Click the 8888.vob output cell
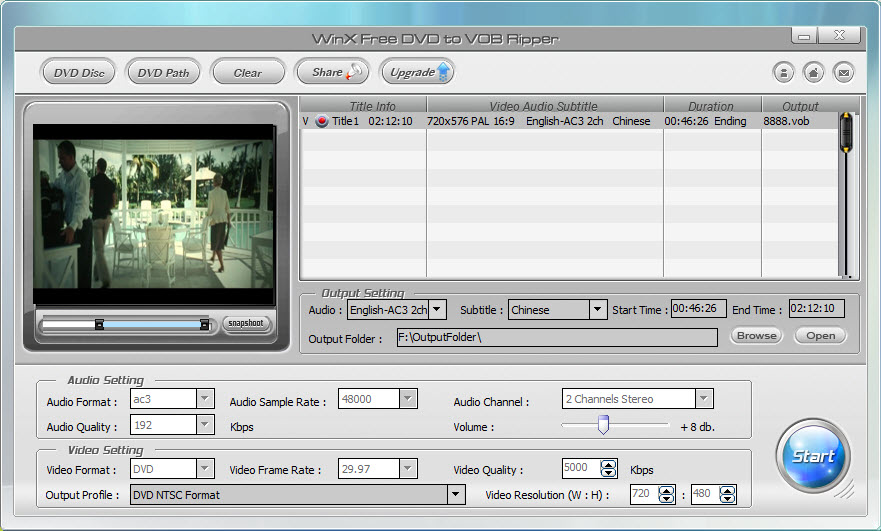The image size is (881, 531). [x=785, y=121]
